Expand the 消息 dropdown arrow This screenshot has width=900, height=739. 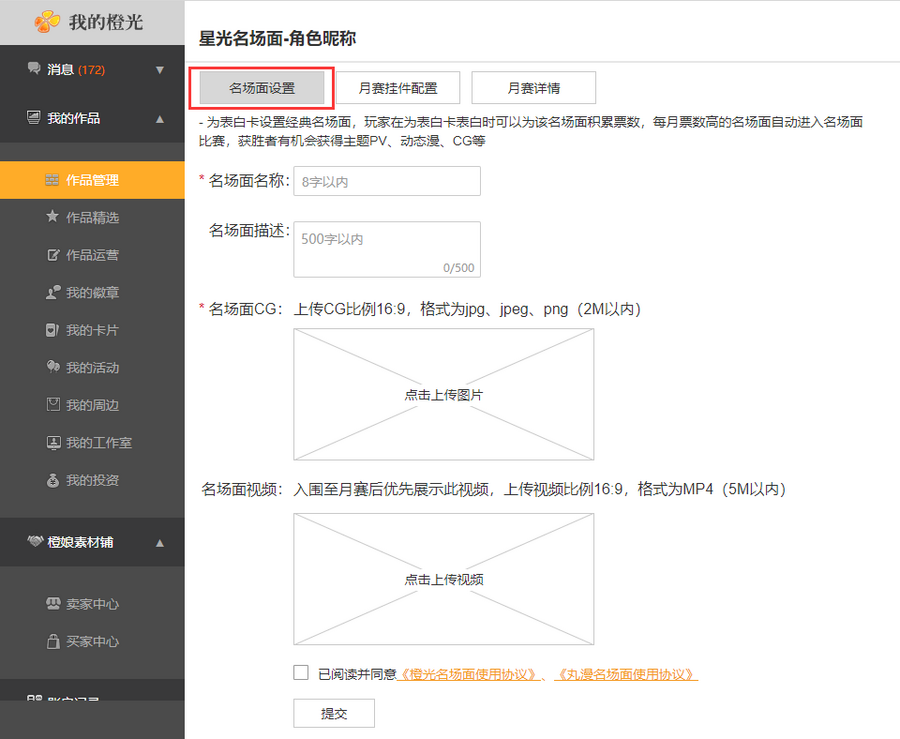click(x=160, y=70)
